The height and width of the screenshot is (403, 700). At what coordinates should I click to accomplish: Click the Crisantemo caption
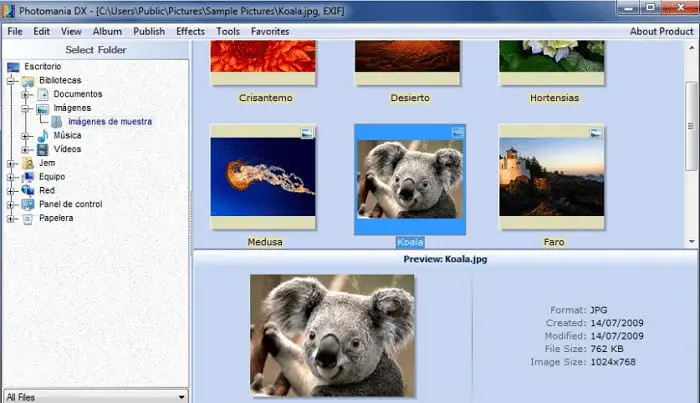tap(266, 98)
